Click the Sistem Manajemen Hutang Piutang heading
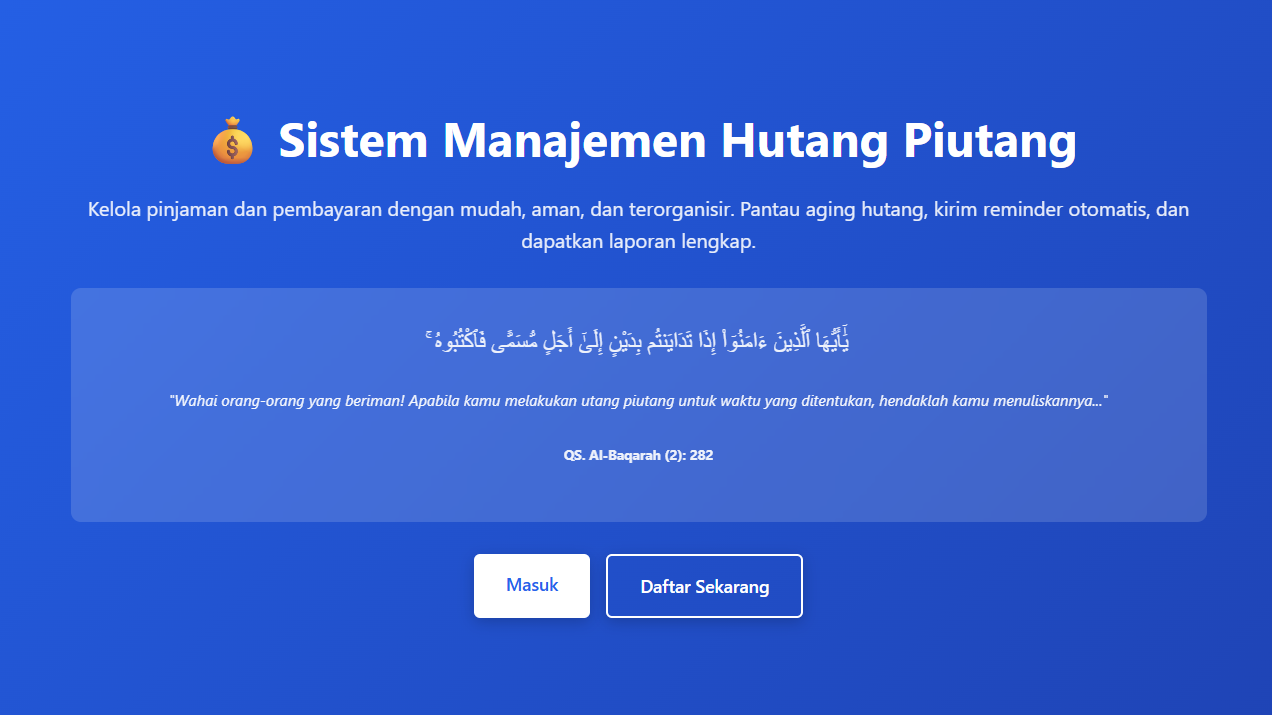Screen dimensions: 1272x715 coord(677,140)
